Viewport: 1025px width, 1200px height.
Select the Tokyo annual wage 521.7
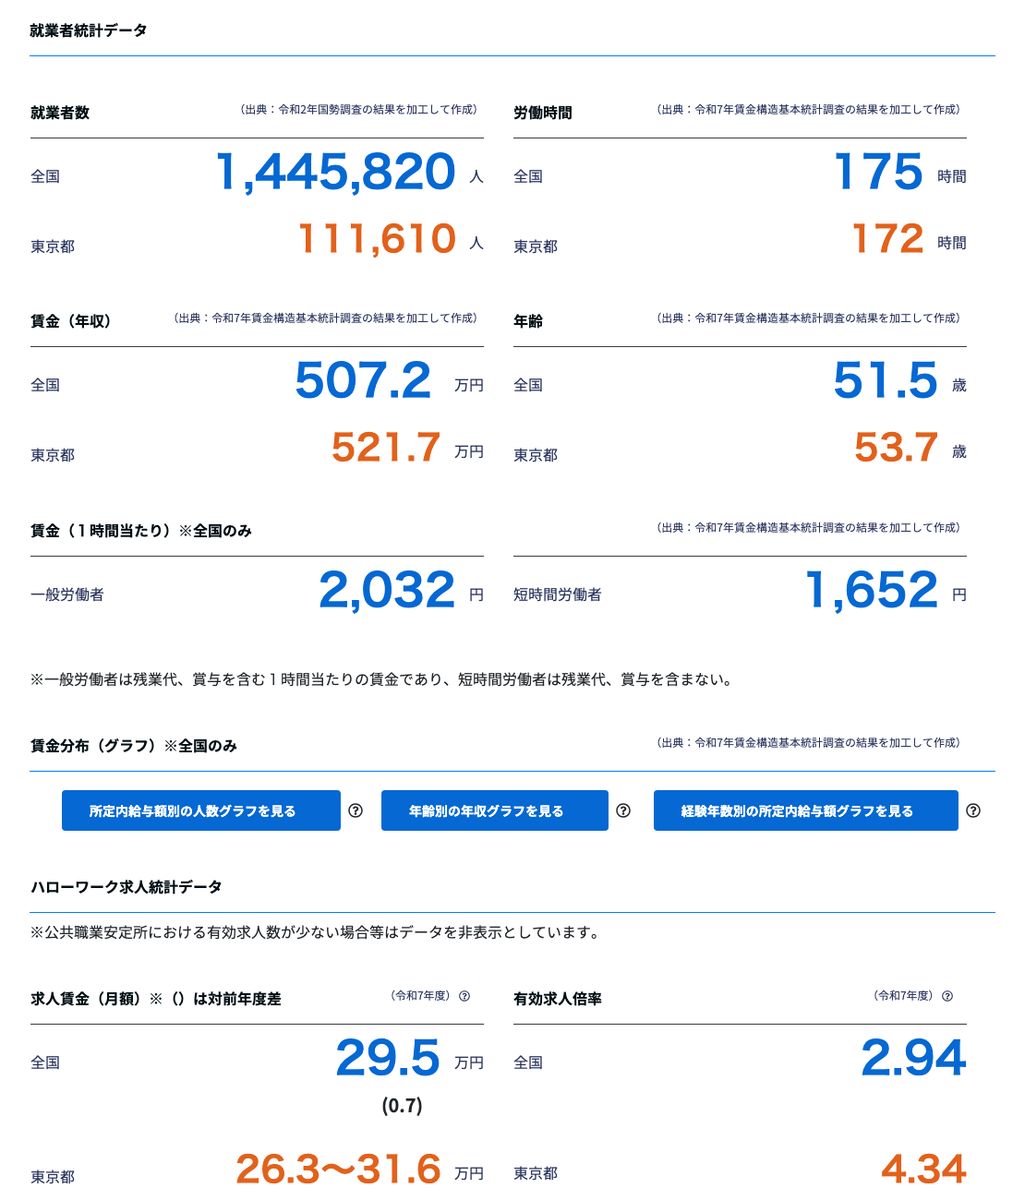[x=386, y=448]
